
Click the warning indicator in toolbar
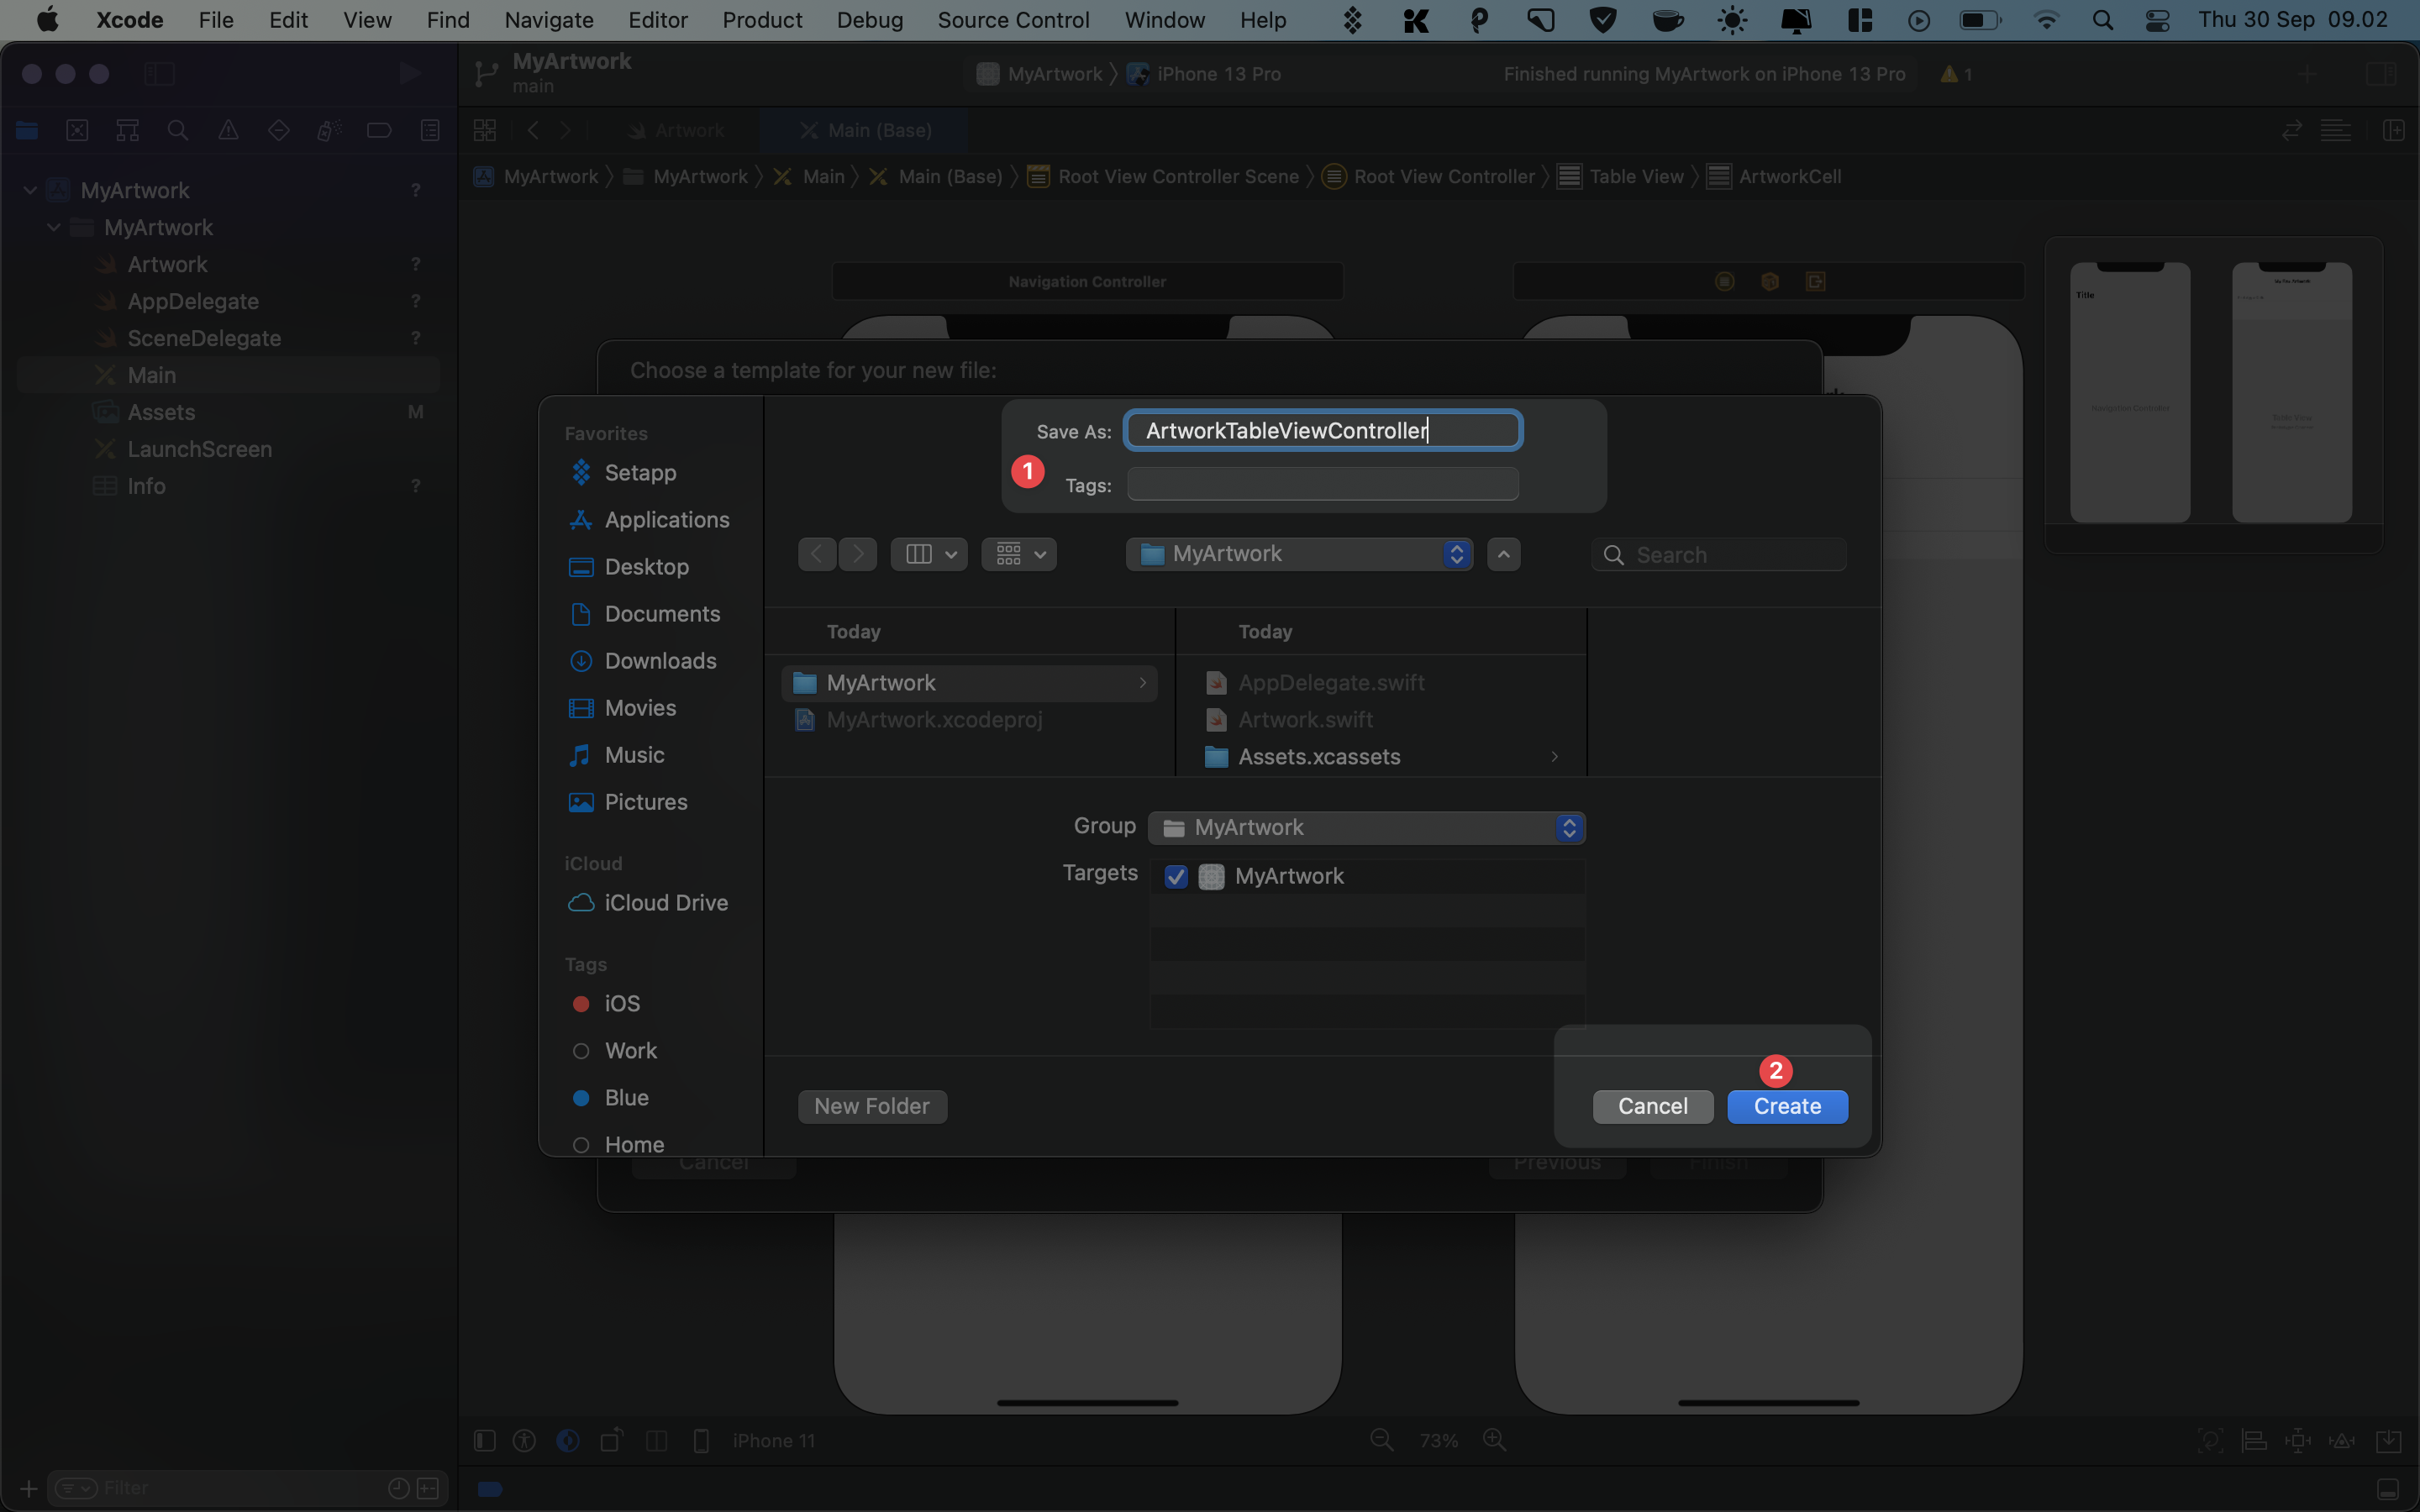[x=1956, y=74]
